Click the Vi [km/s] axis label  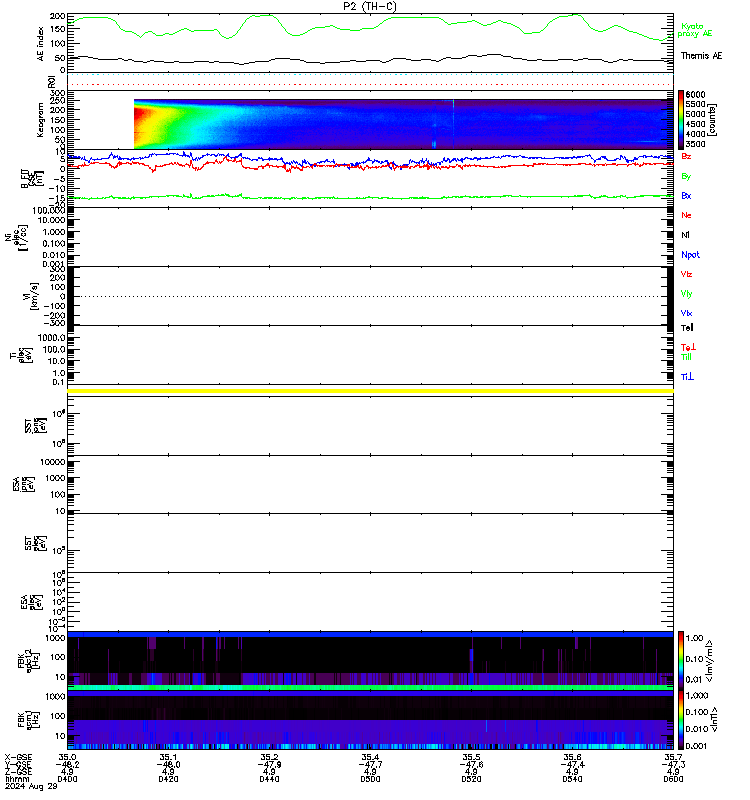point(31,296)
